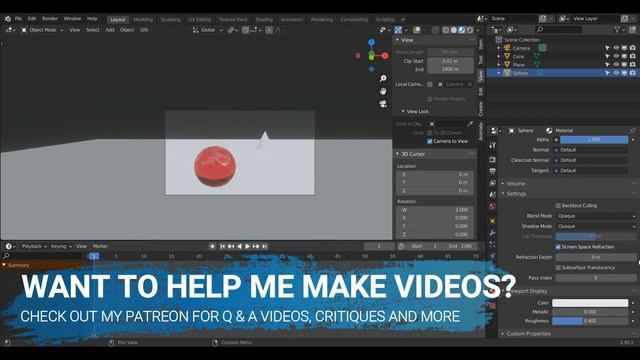Click the pan hand icon in viewport
This screenshot has width=640, height=360.
point(383,91)
